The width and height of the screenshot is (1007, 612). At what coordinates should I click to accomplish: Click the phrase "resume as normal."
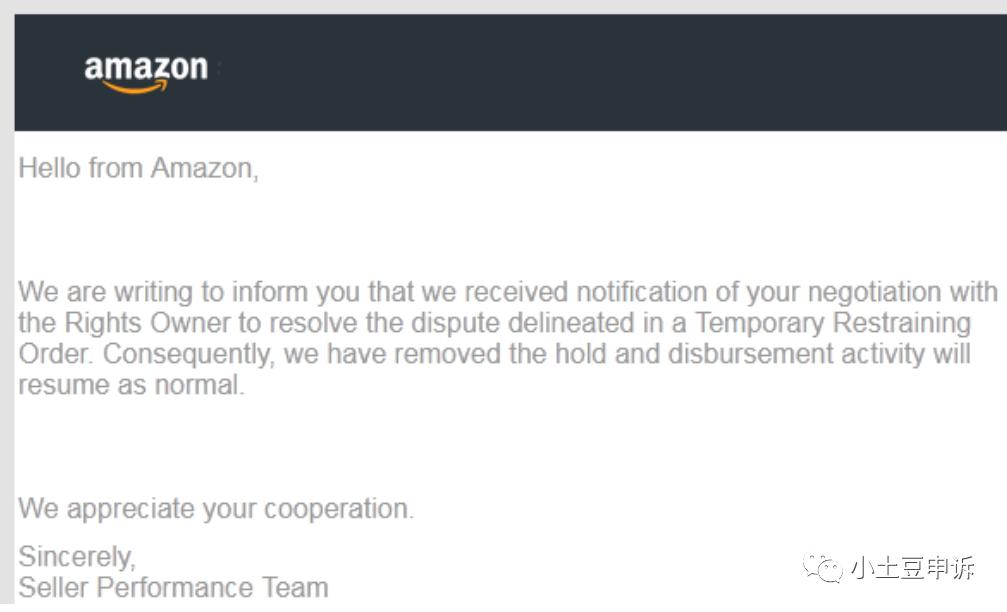(x=131, y=386)
